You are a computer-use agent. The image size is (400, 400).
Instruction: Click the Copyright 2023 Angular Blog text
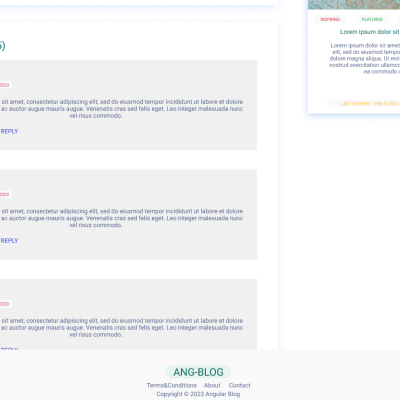(x=198, y=394)
